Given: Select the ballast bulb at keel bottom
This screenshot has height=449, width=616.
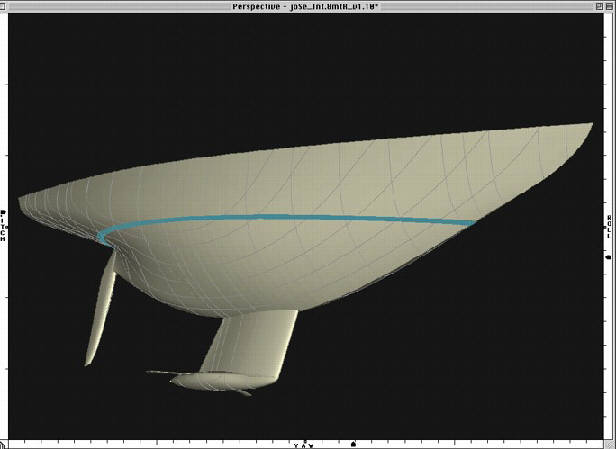Looking at the screenshot, I should [x=215, y=379].
